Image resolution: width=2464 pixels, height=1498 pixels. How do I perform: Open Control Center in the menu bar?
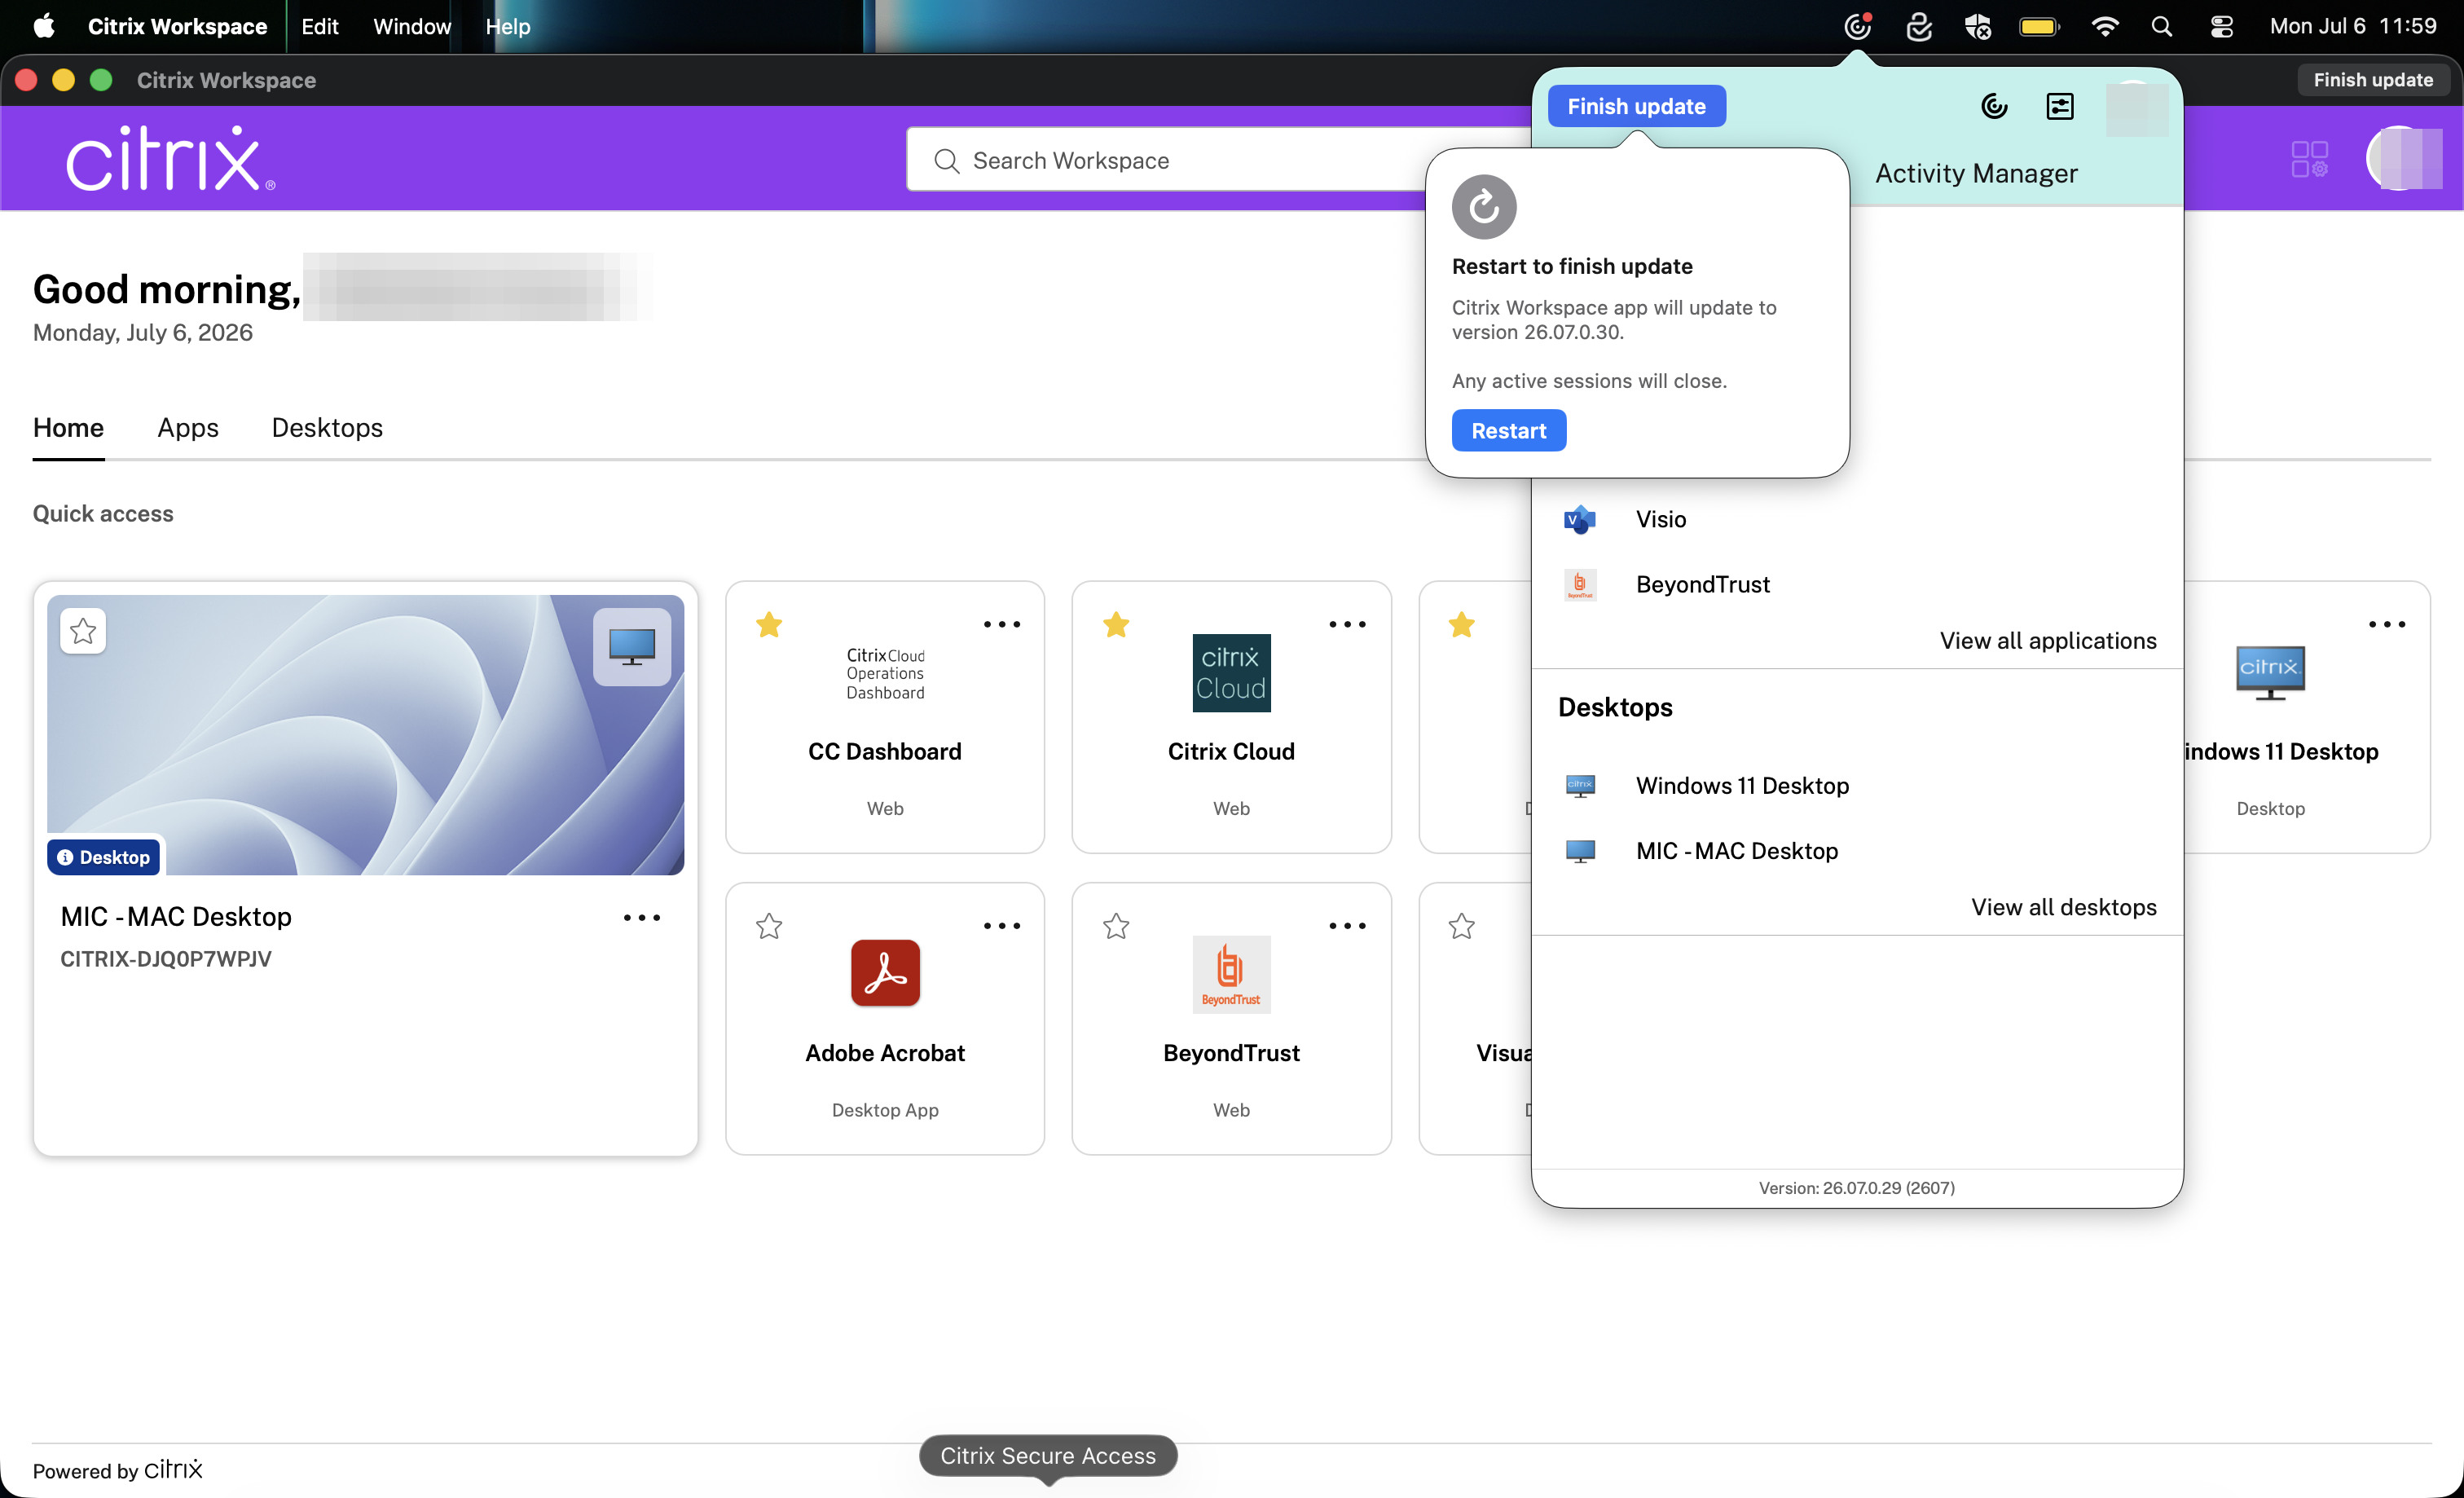[2221, 26]
